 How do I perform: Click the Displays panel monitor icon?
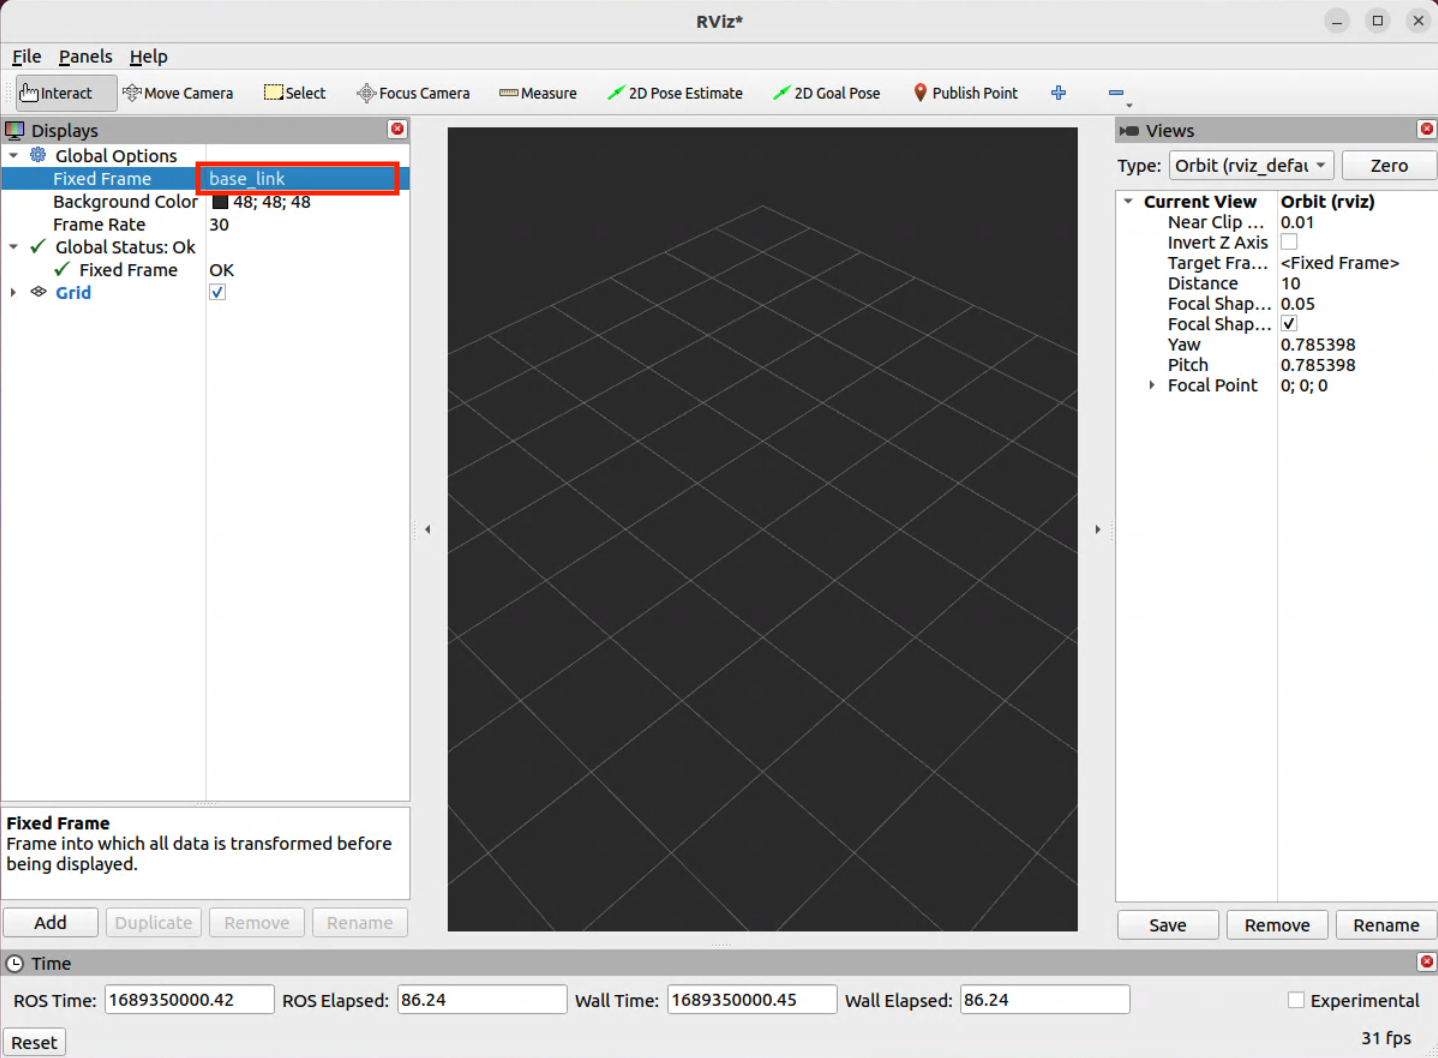pyautogui.click(x=15, y=130)
